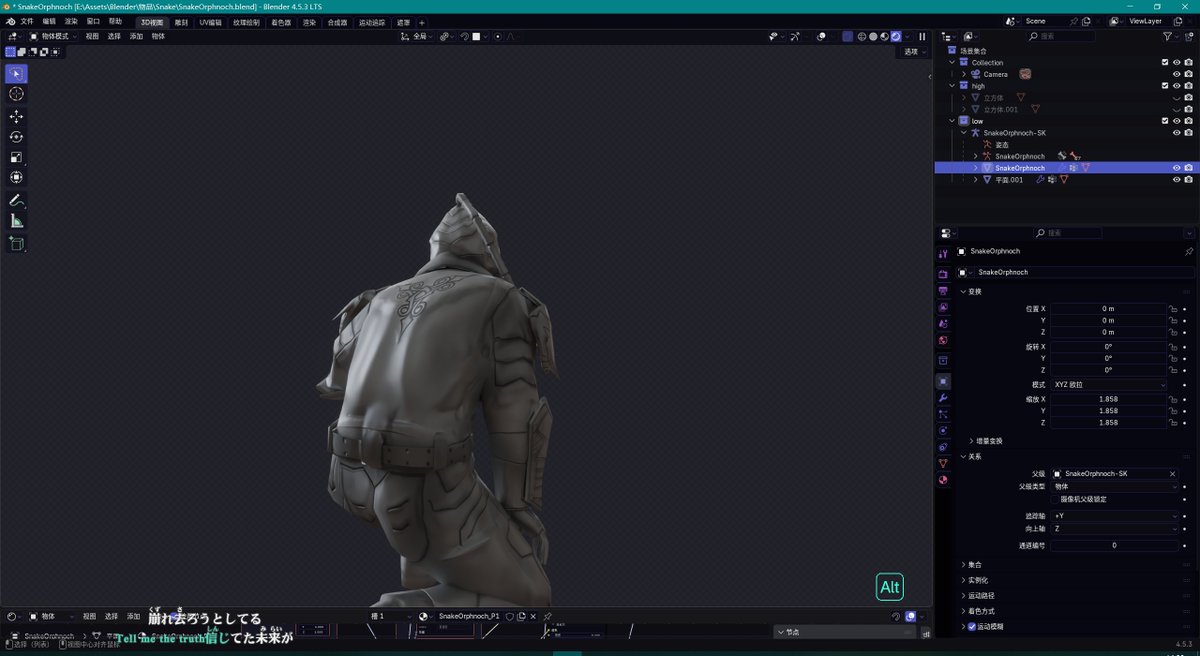Viewport: 1200px width, 656px height.
Task: Disable render for low collection camera icon
Action: (1188, 121)
